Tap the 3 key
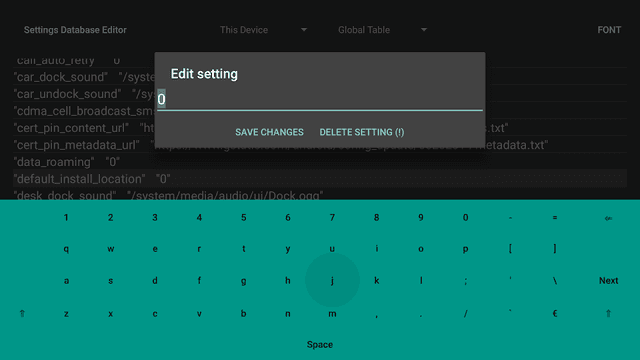The image size is (640, 360). [x=155, y=218]
